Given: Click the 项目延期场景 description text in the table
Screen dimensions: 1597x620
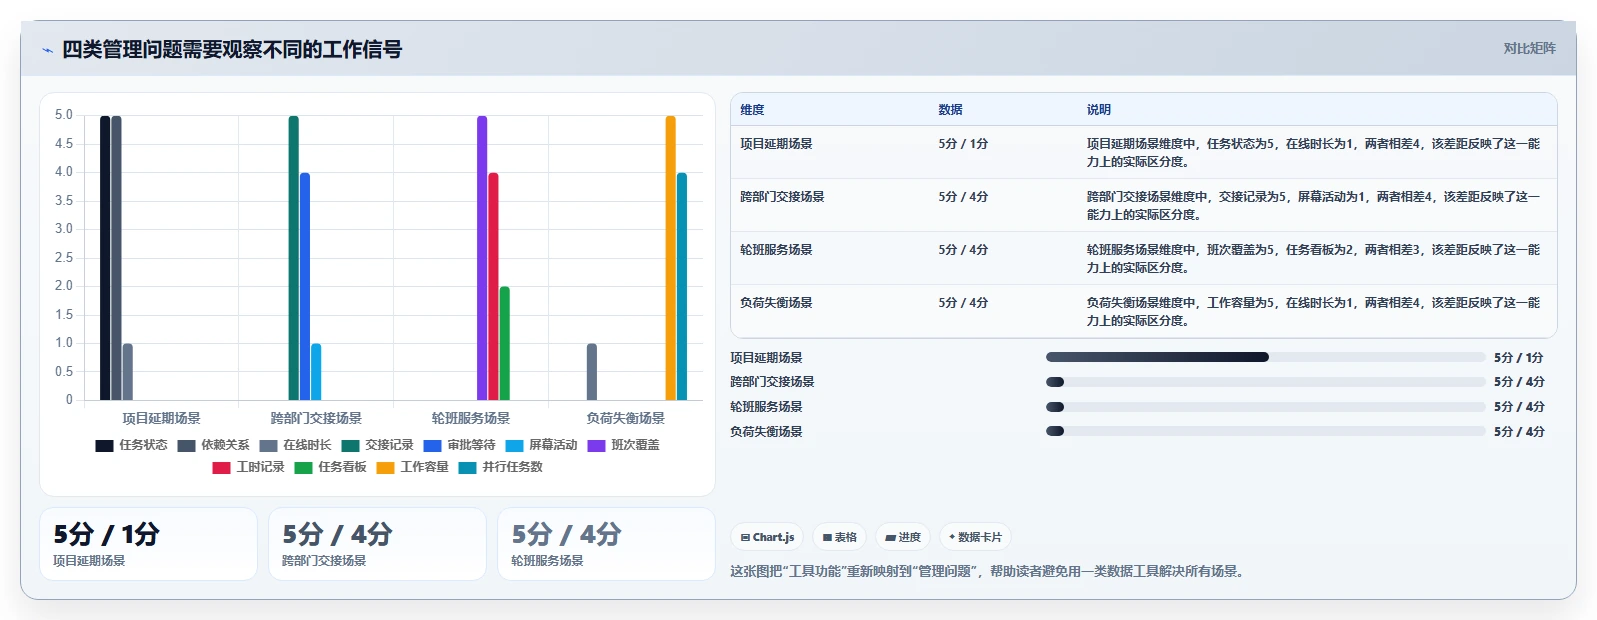Looking at the screenshot, I should (x=1313, y=153).
